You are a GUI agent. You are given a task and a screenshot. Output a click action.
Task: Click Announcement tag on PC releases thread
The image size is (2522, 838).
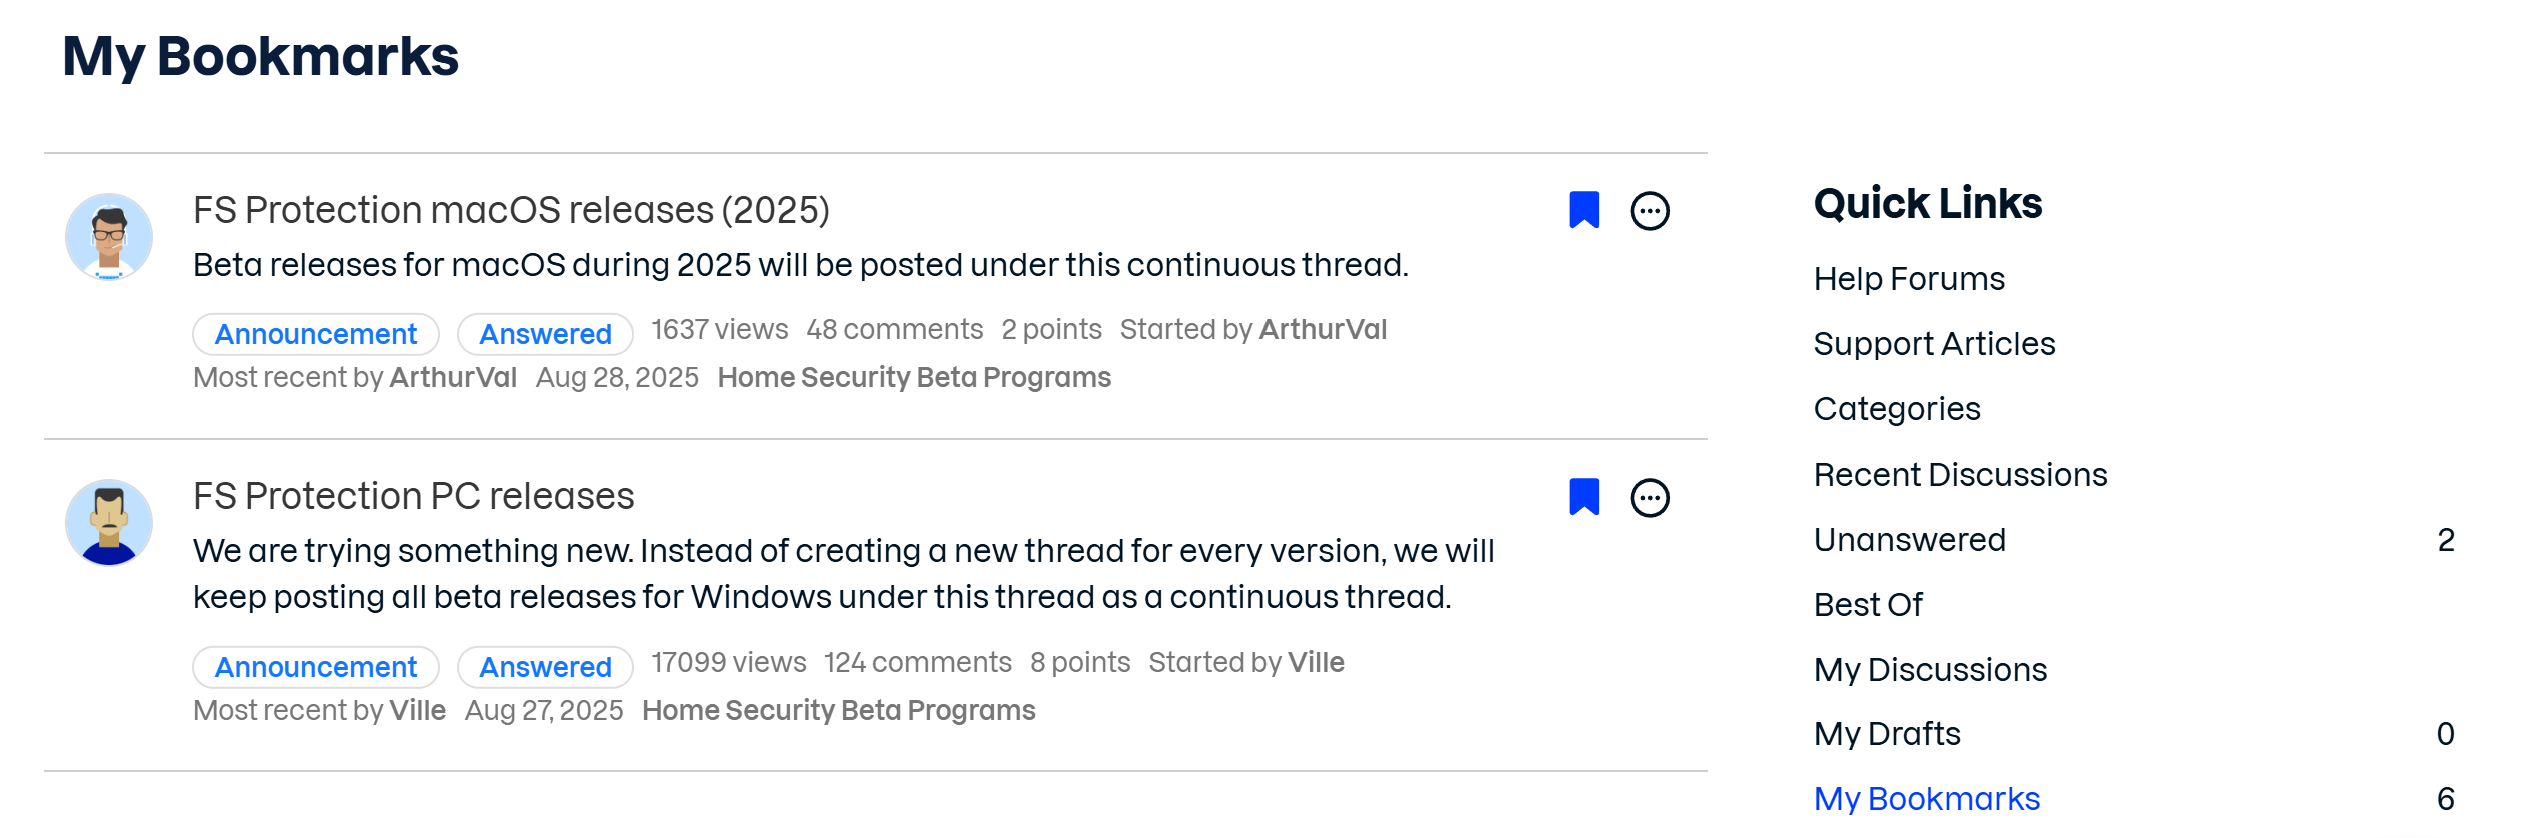[316, 667]
